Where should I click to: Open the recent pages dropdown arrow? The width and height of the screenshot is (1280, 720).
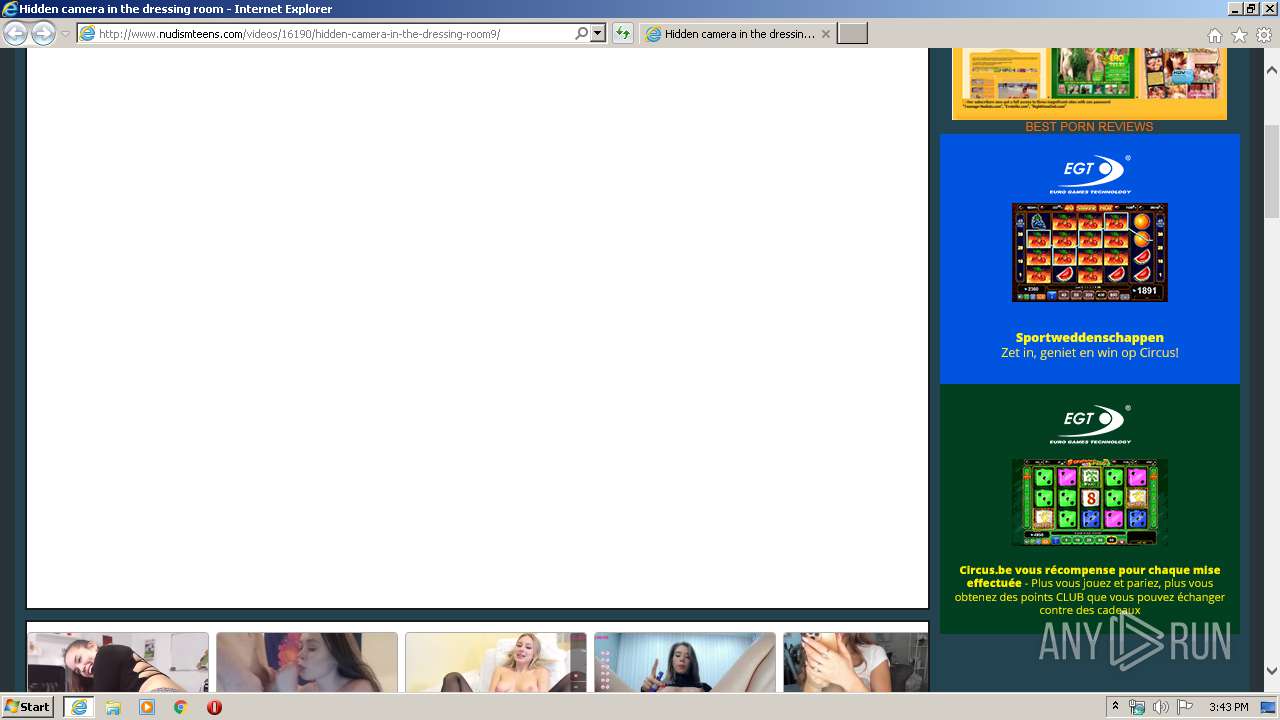(65, 34)
